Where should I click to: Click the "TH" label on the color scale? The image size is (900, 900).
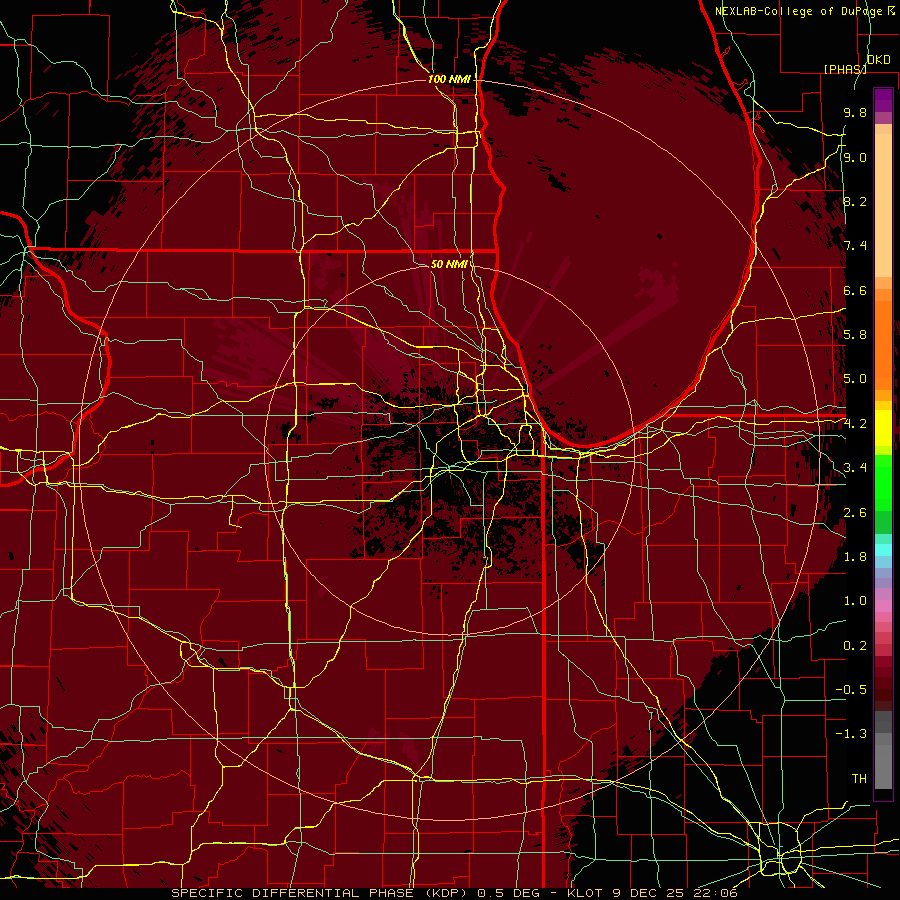tap(859, 779)
